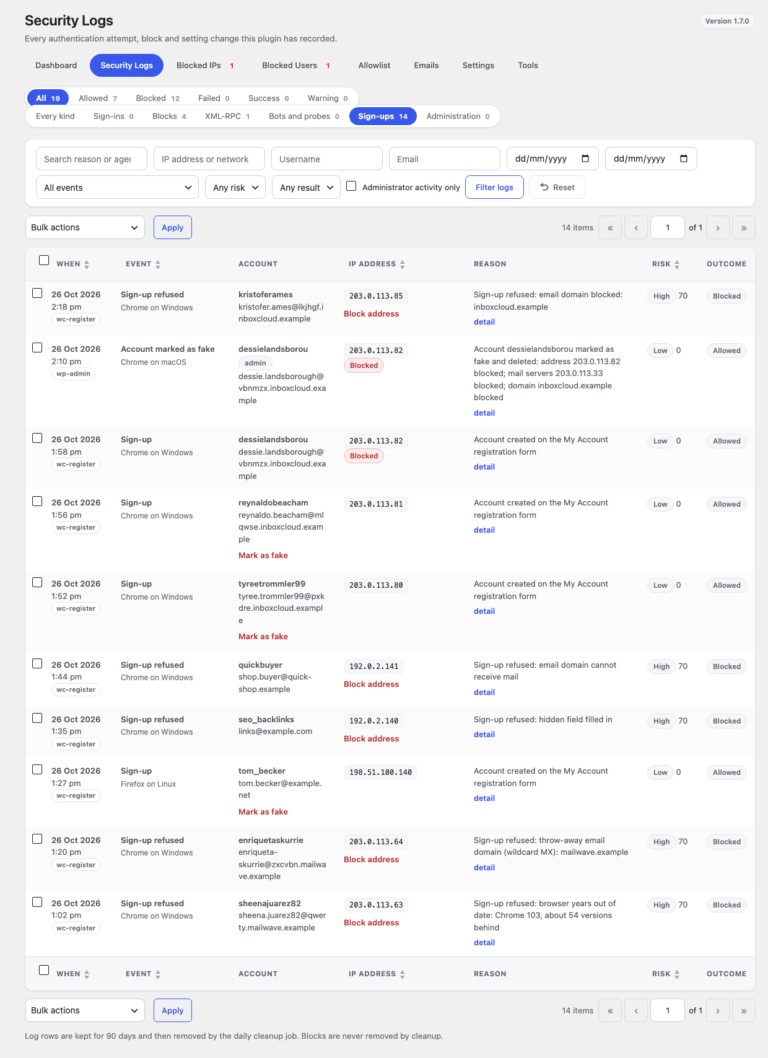Sort by RISK in the footer header row
This screenshot has height=1058, width=768.
[666, 974]
